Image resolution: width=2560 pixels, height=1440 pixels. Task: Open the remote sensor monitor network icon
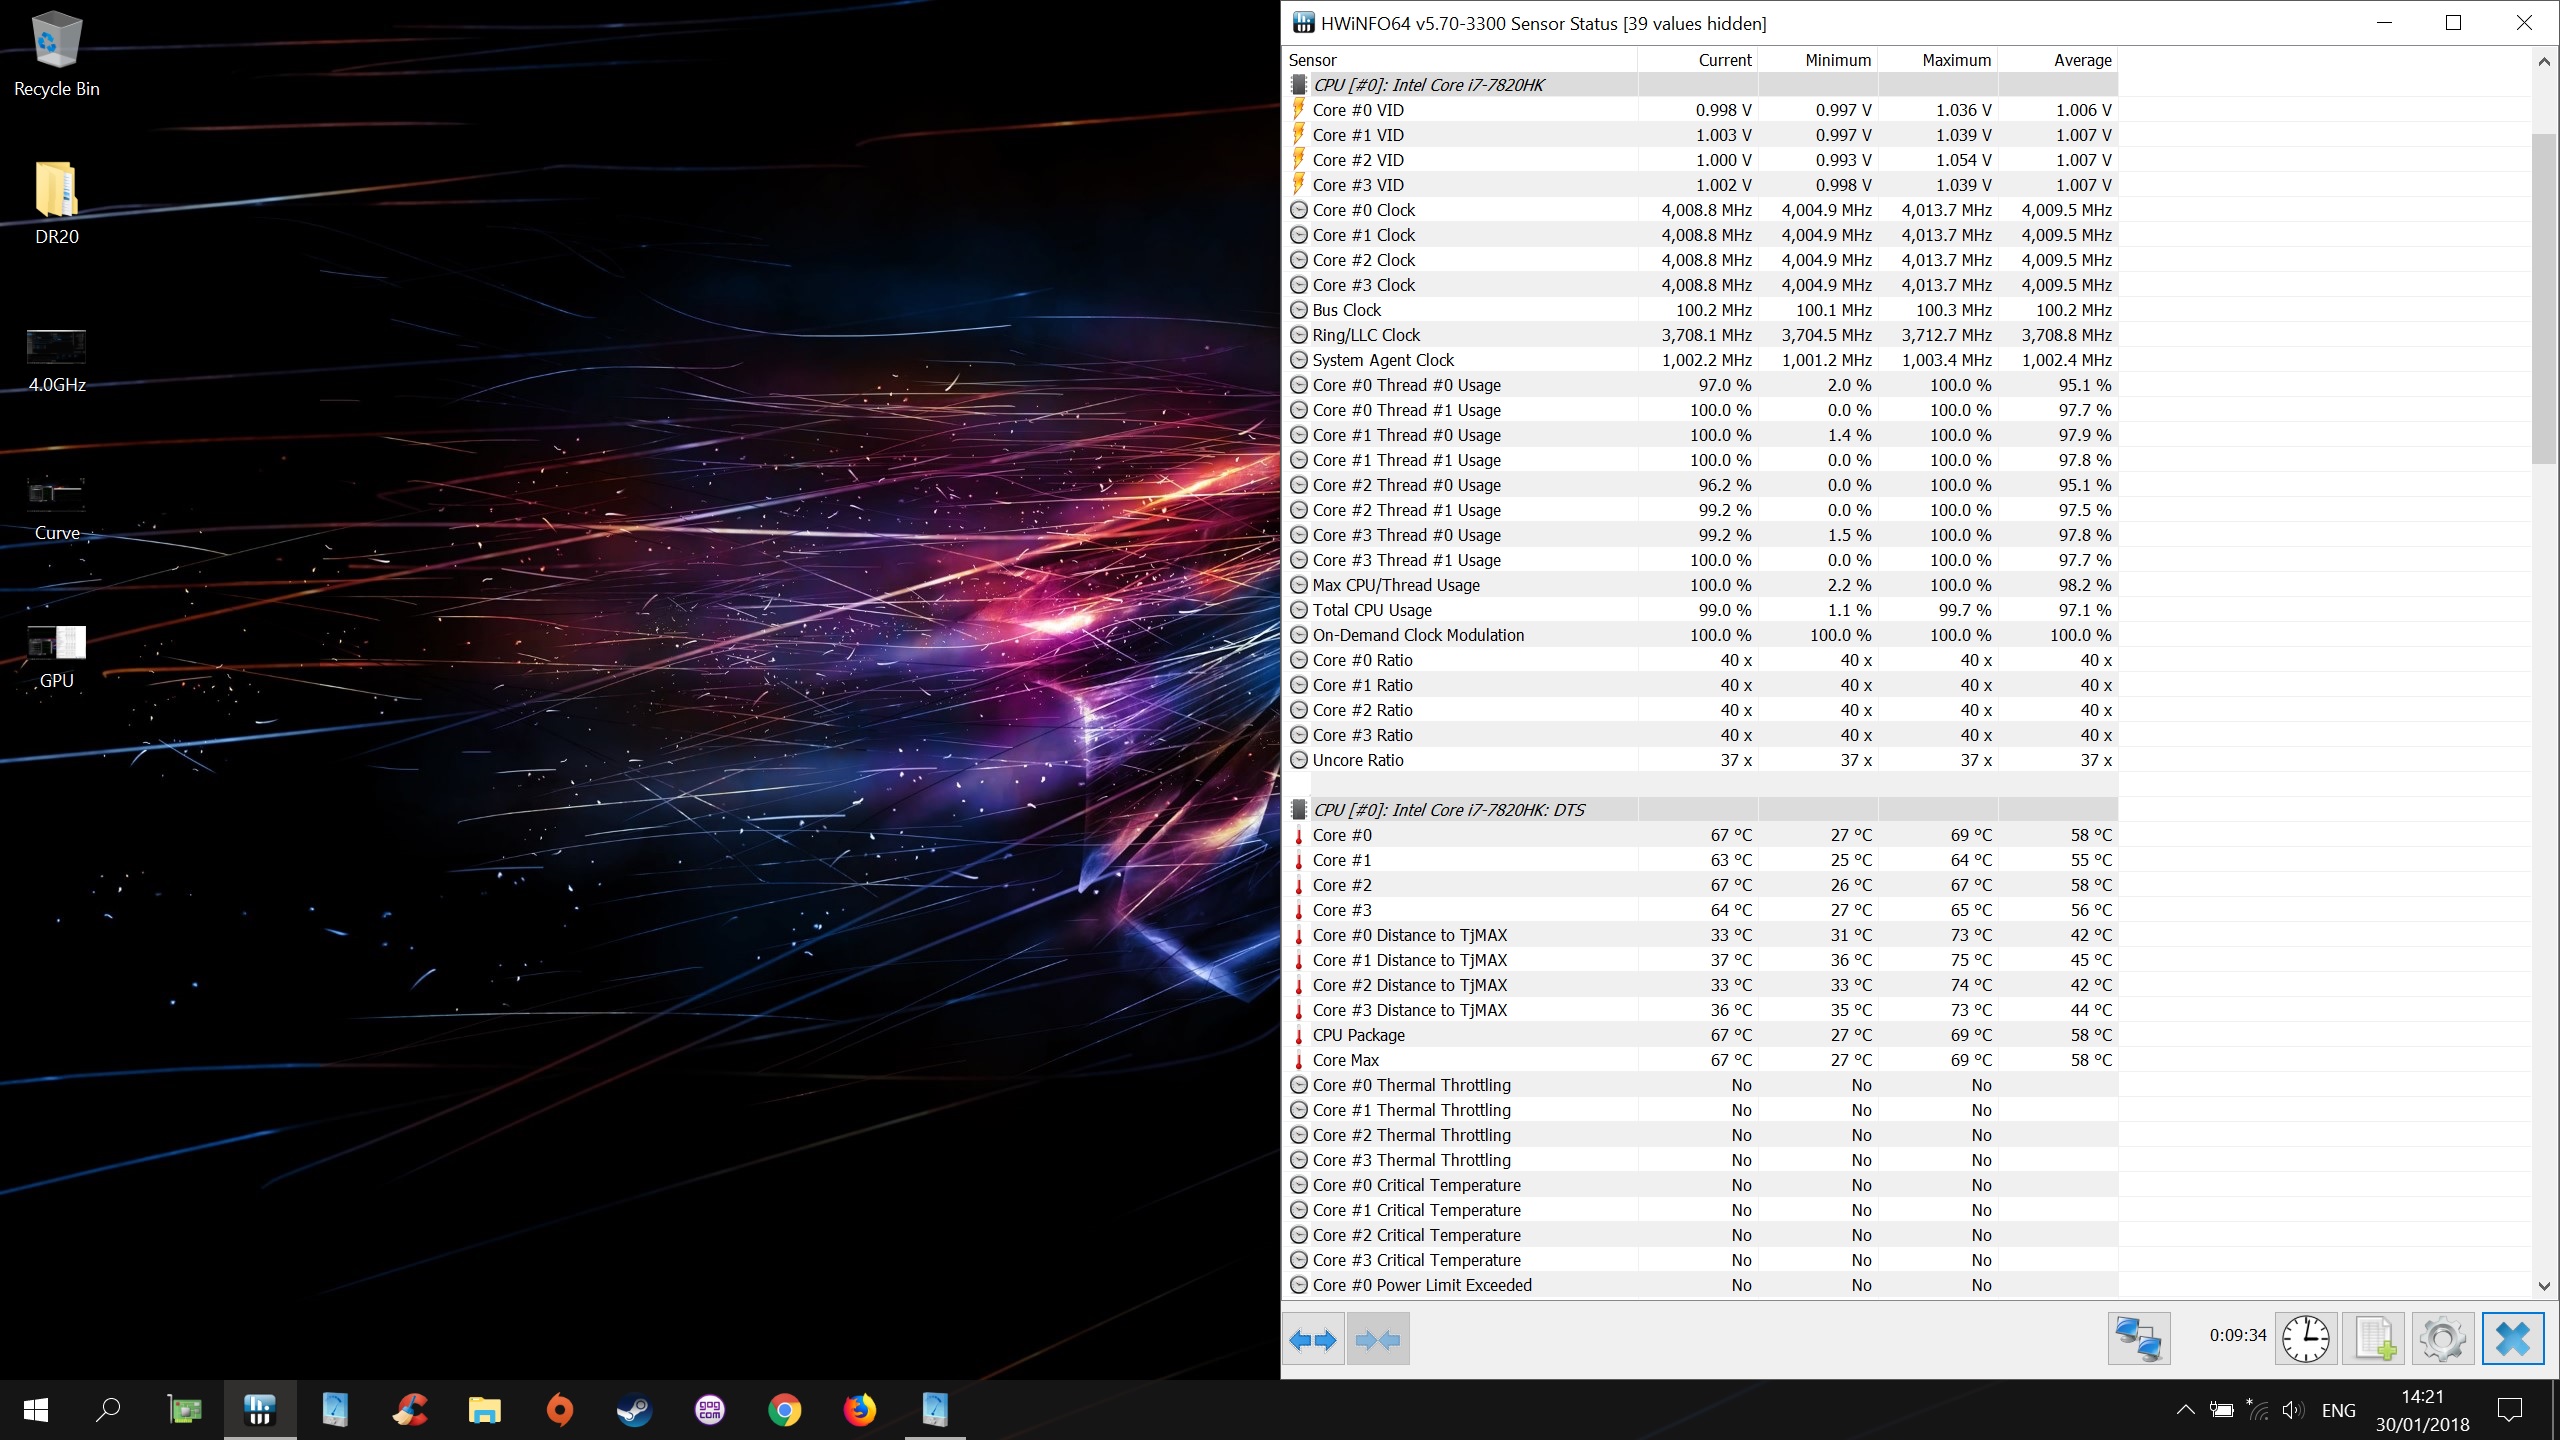2139,1339
